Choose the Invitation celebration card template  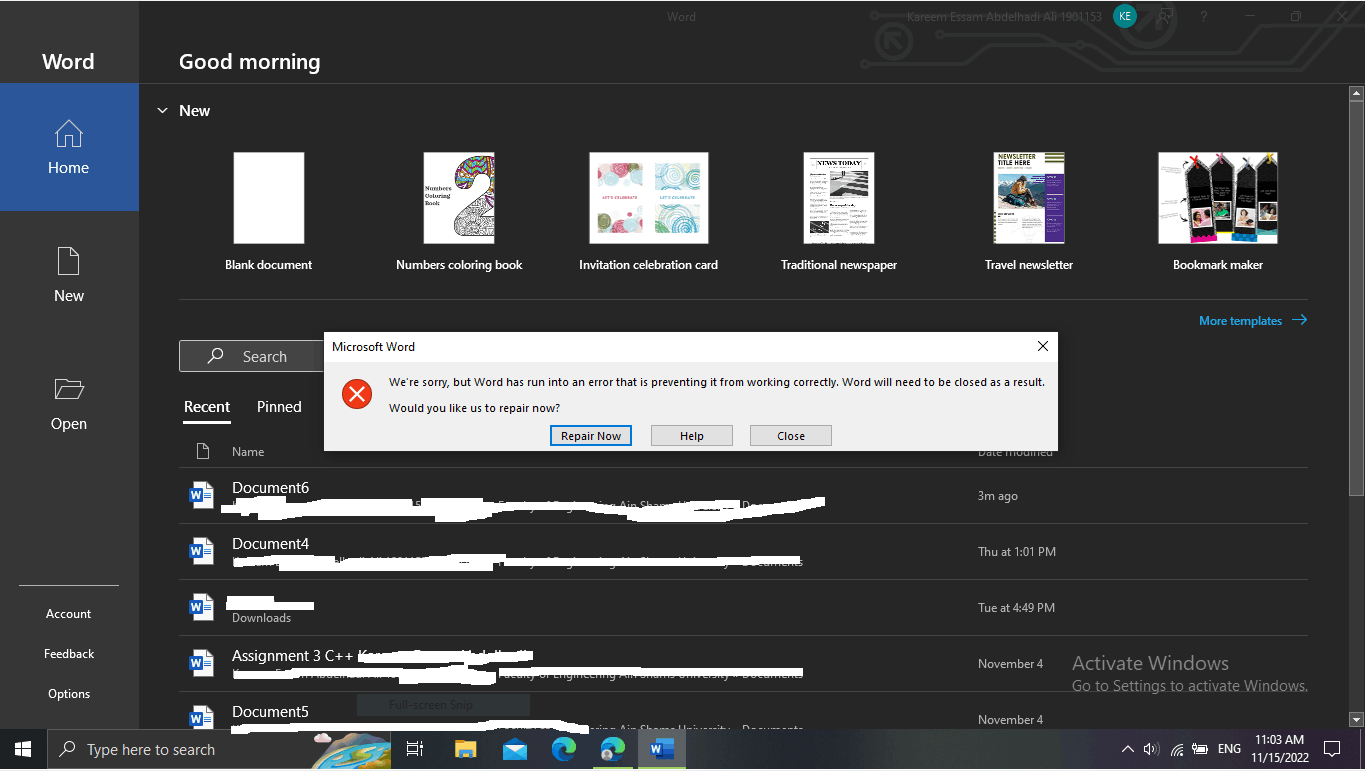point(649,211)
